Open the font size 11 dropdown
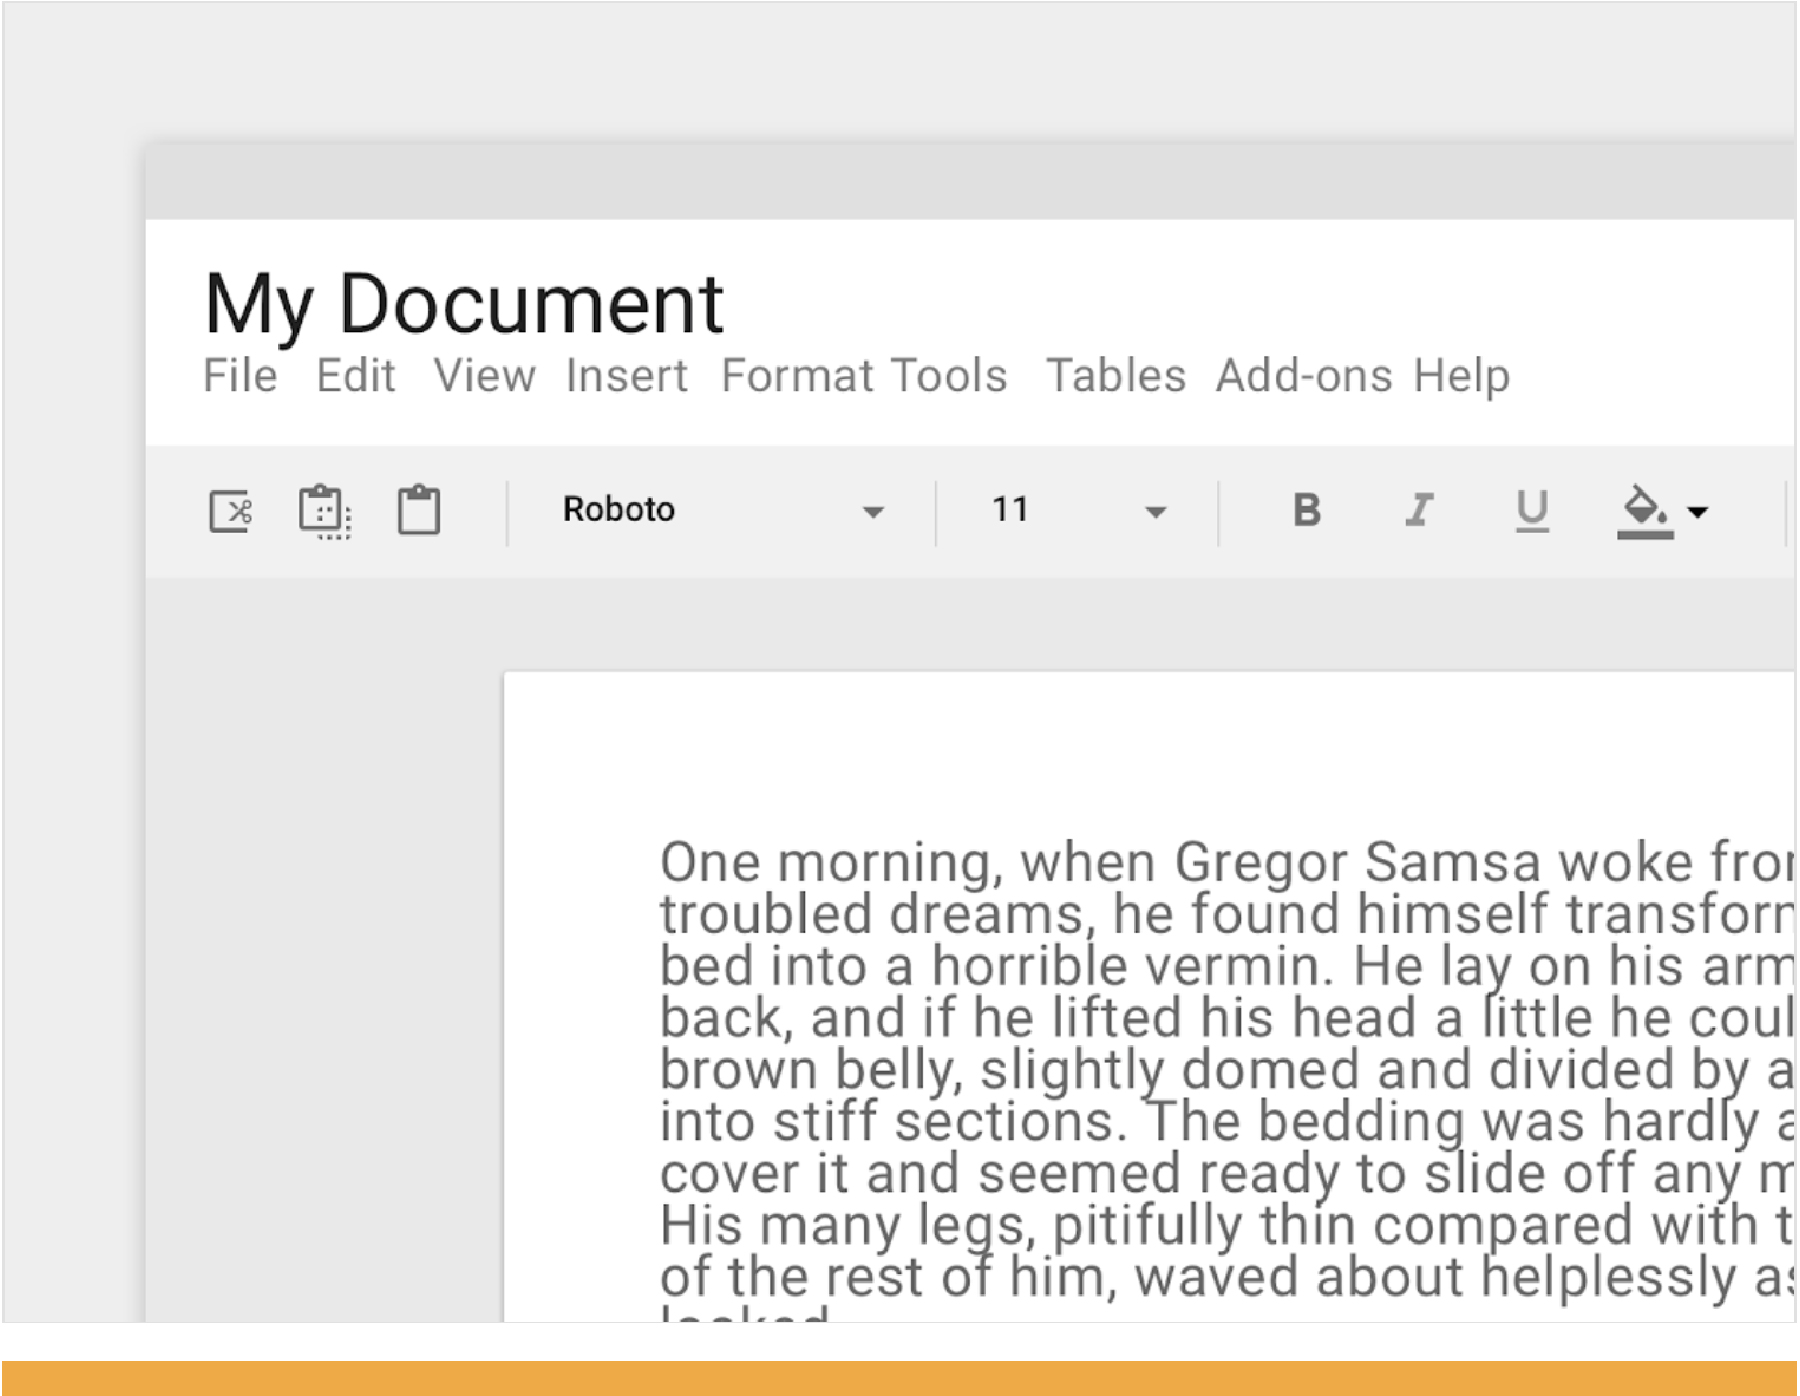Viewport: 1800px width, 1396px height. (1078, 510)
